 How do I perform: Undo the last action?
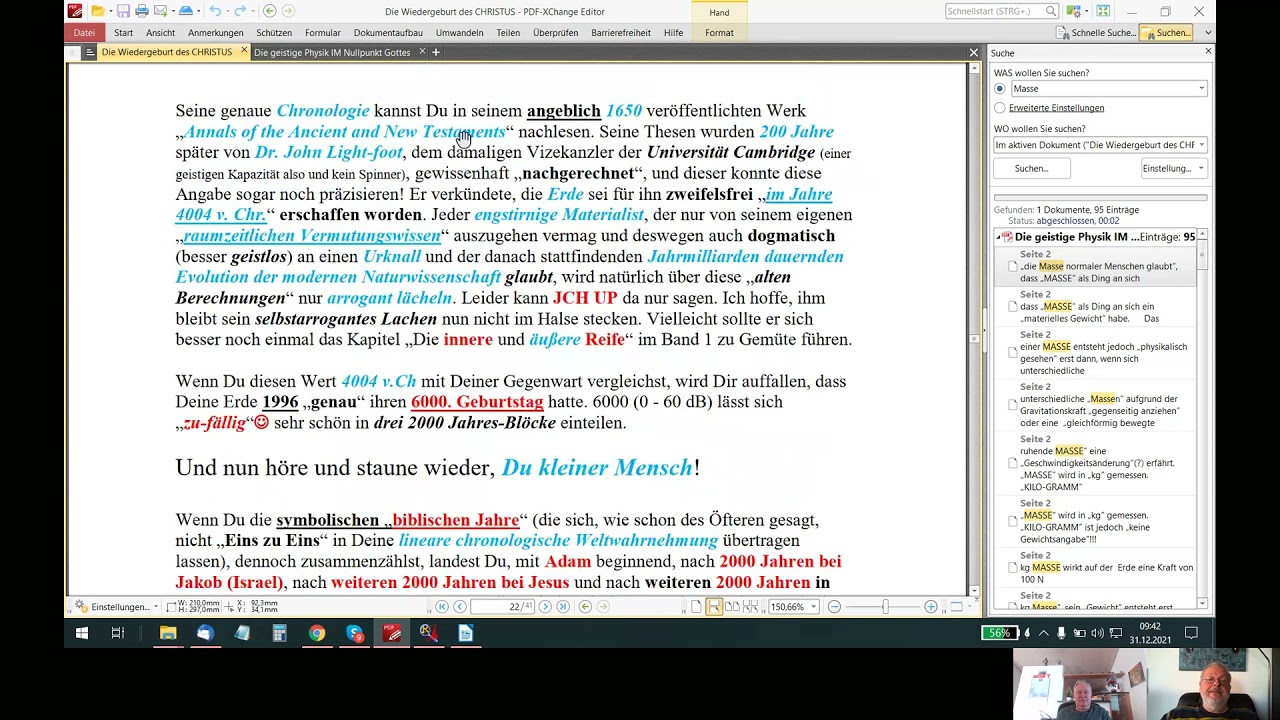(215, 11)
